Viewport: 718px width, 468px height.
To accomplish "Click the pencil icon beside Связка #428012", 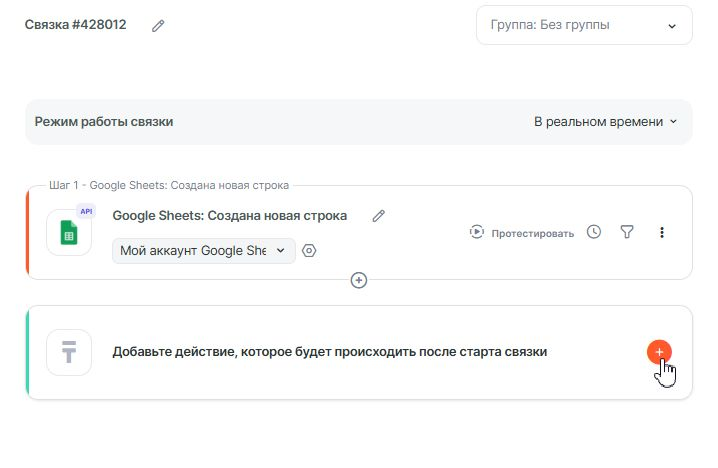I will pos(158,26).
